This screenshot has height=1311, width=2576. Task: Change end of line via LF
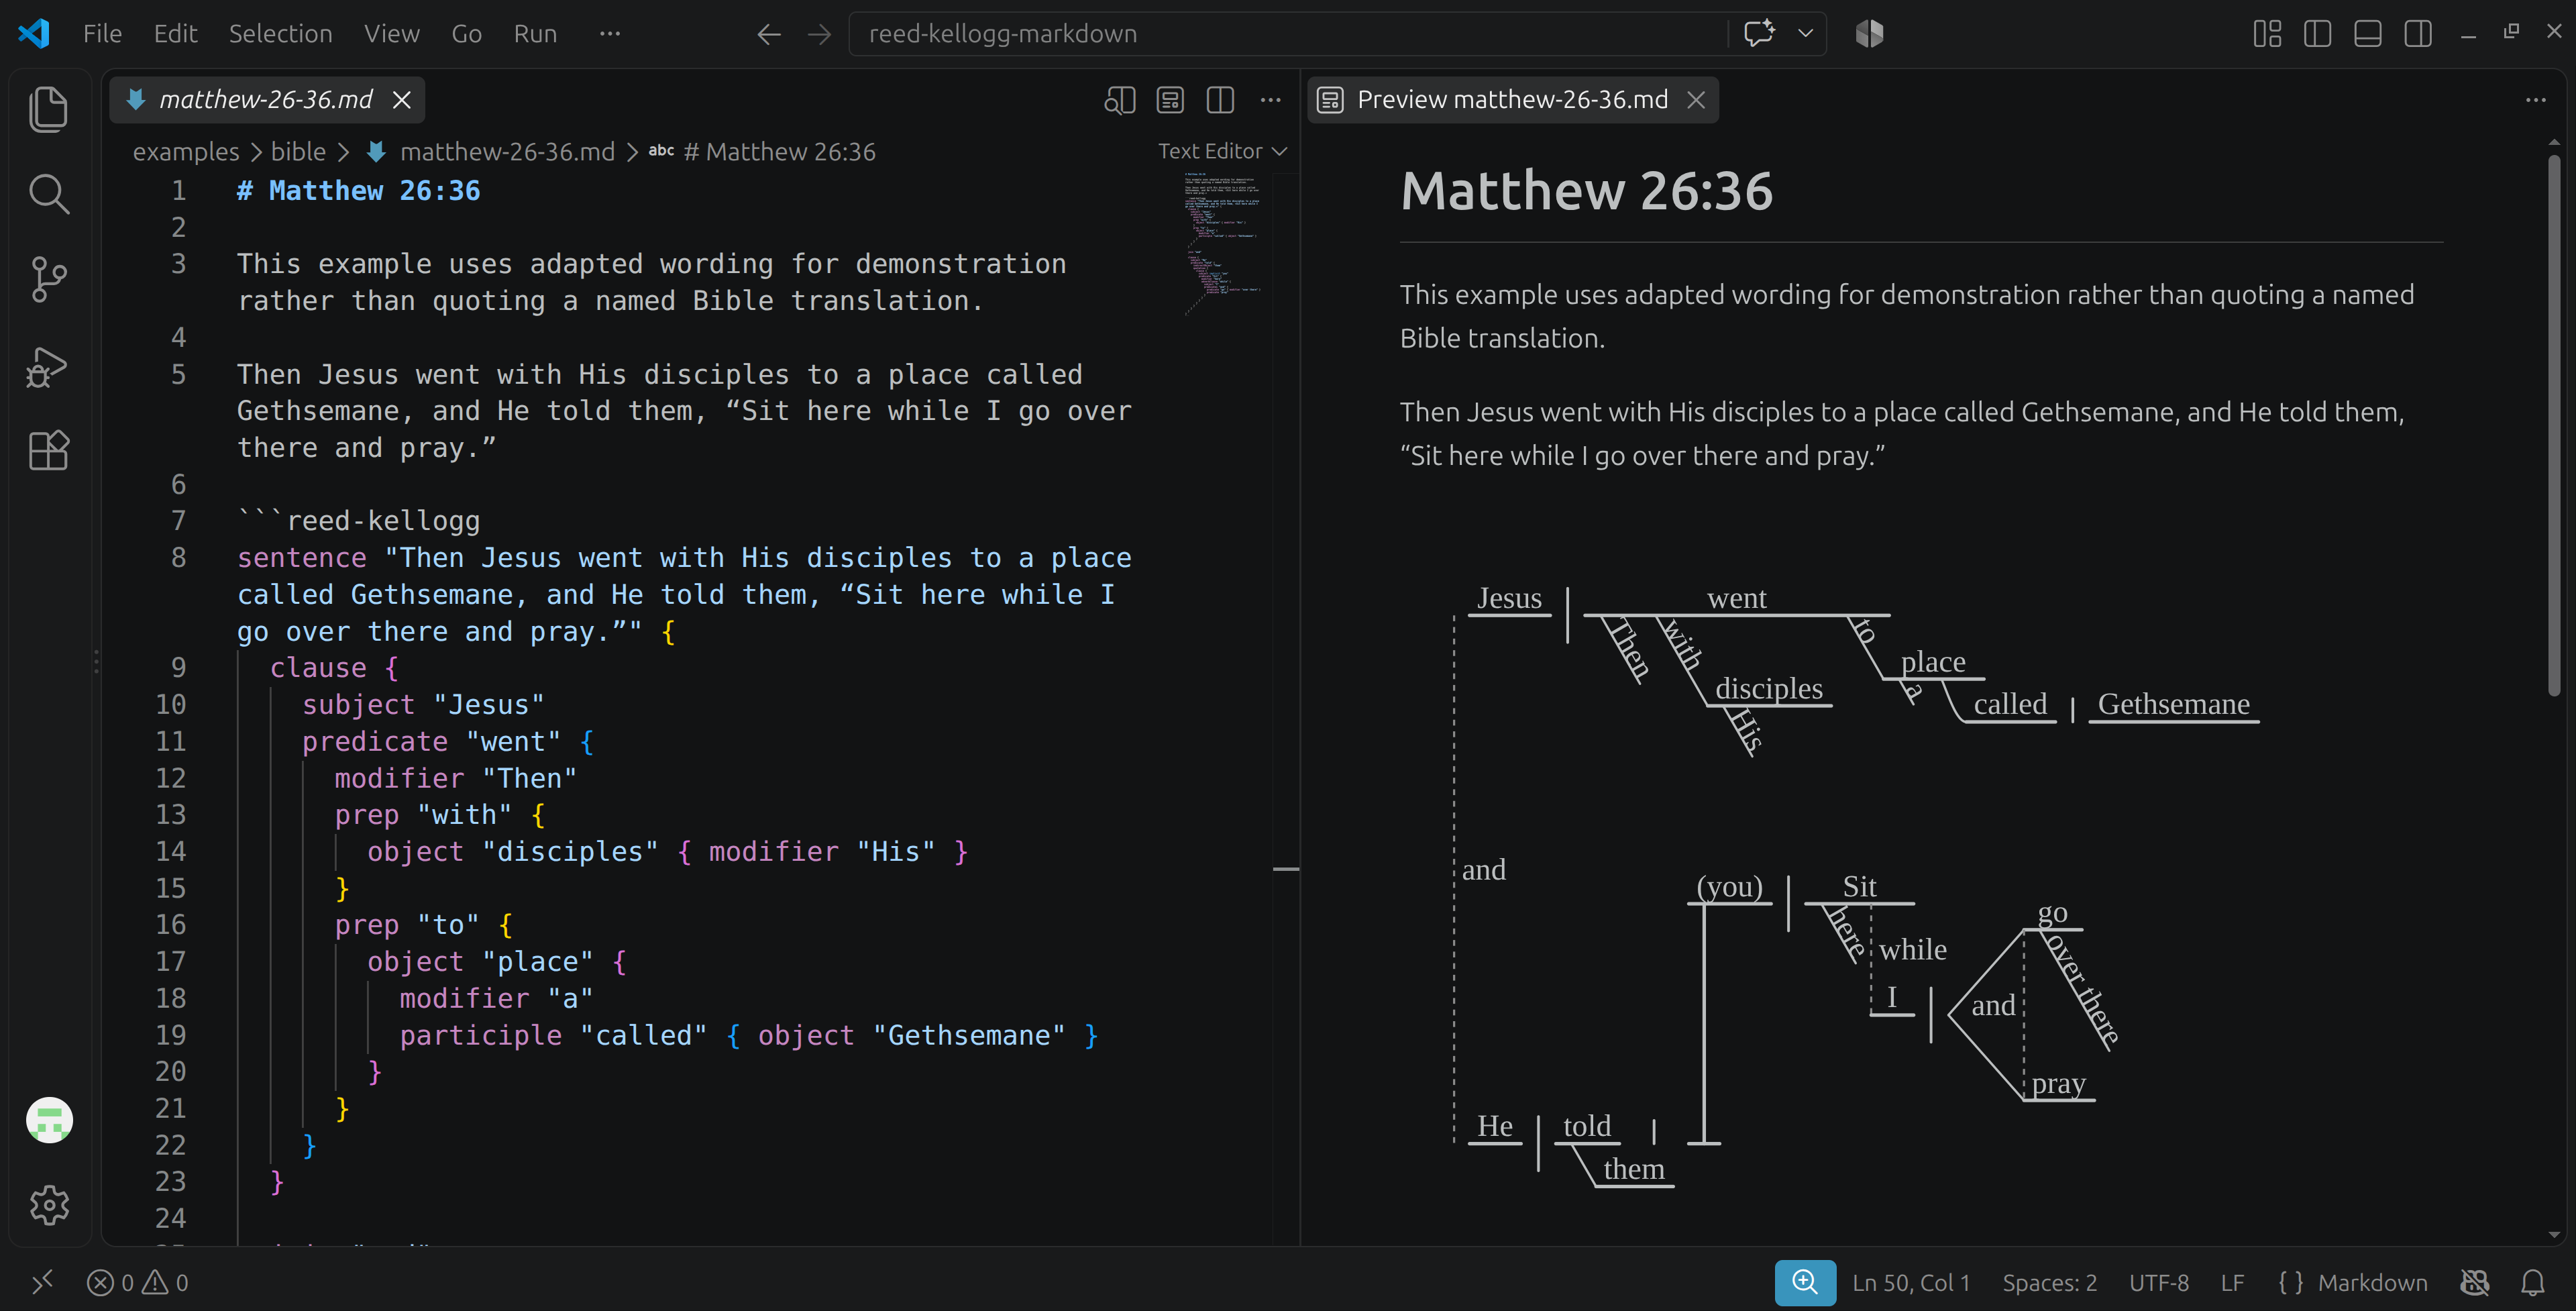click(x=2232, y=1282)
